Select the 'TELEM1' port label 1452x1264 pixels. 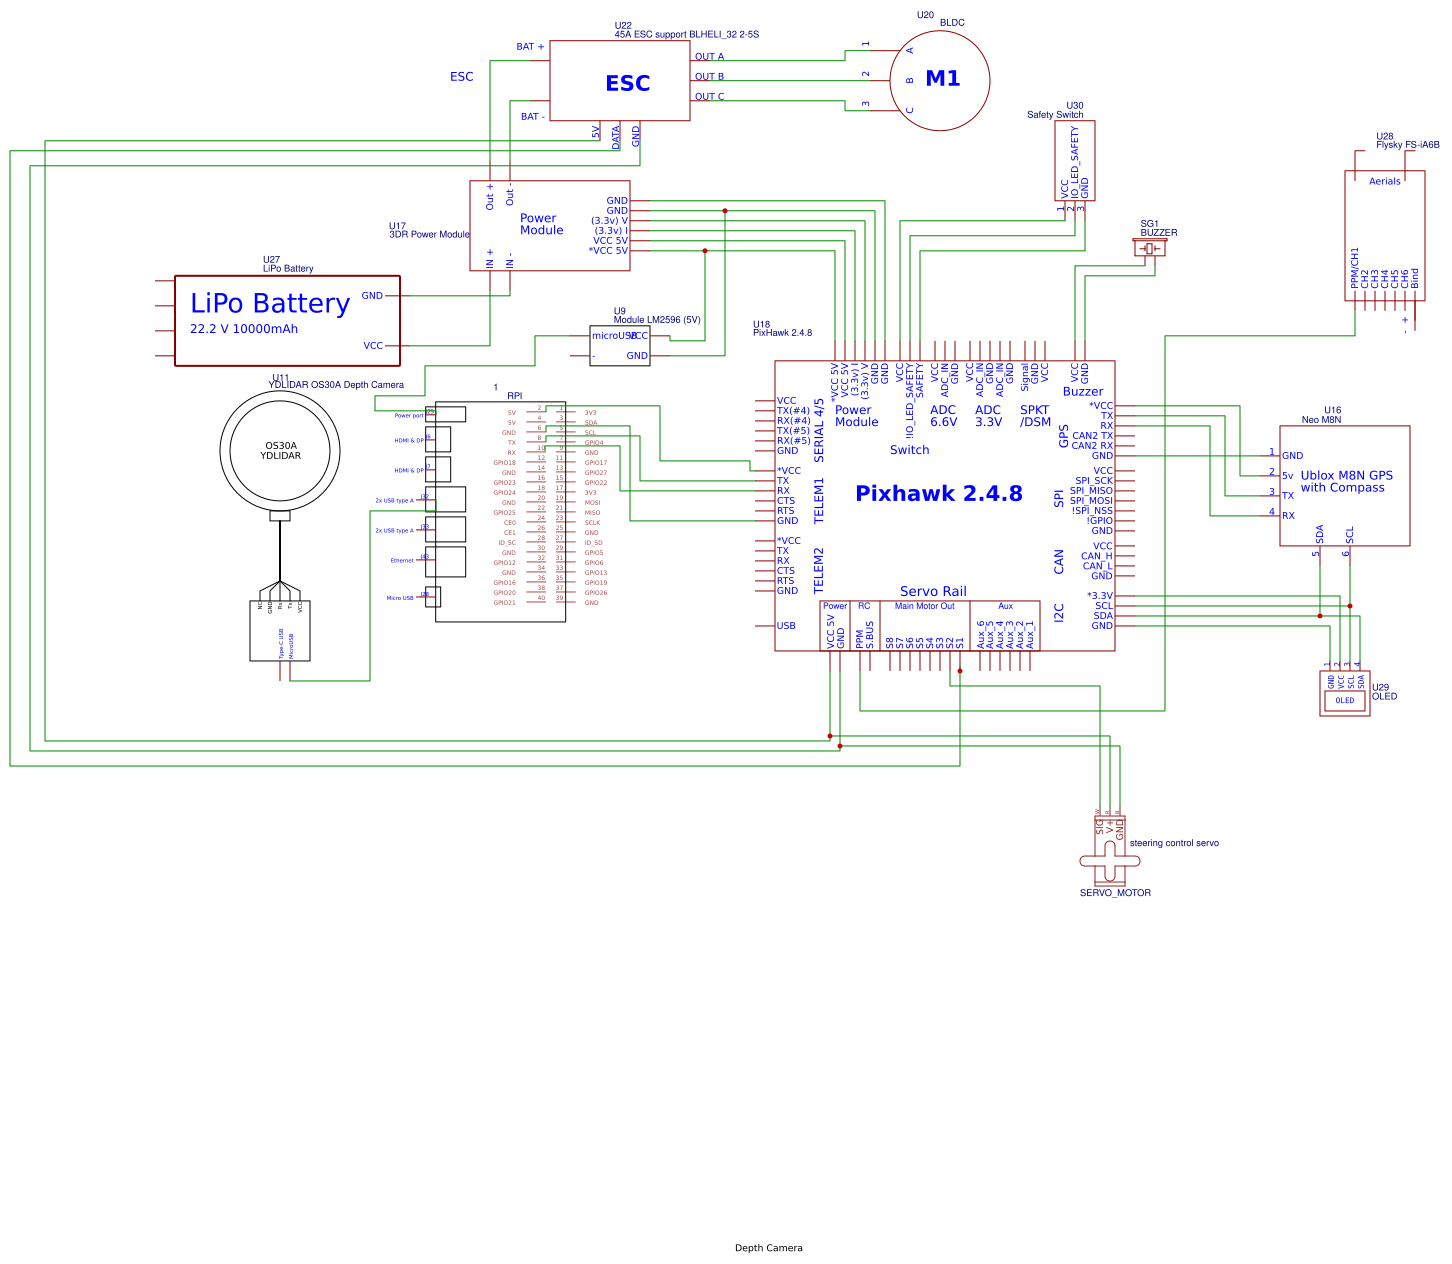point(819,501)
